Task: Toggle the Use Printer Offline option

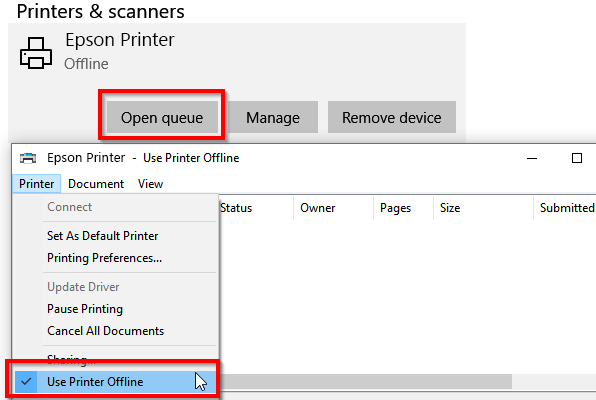Action: pos(116,382)
